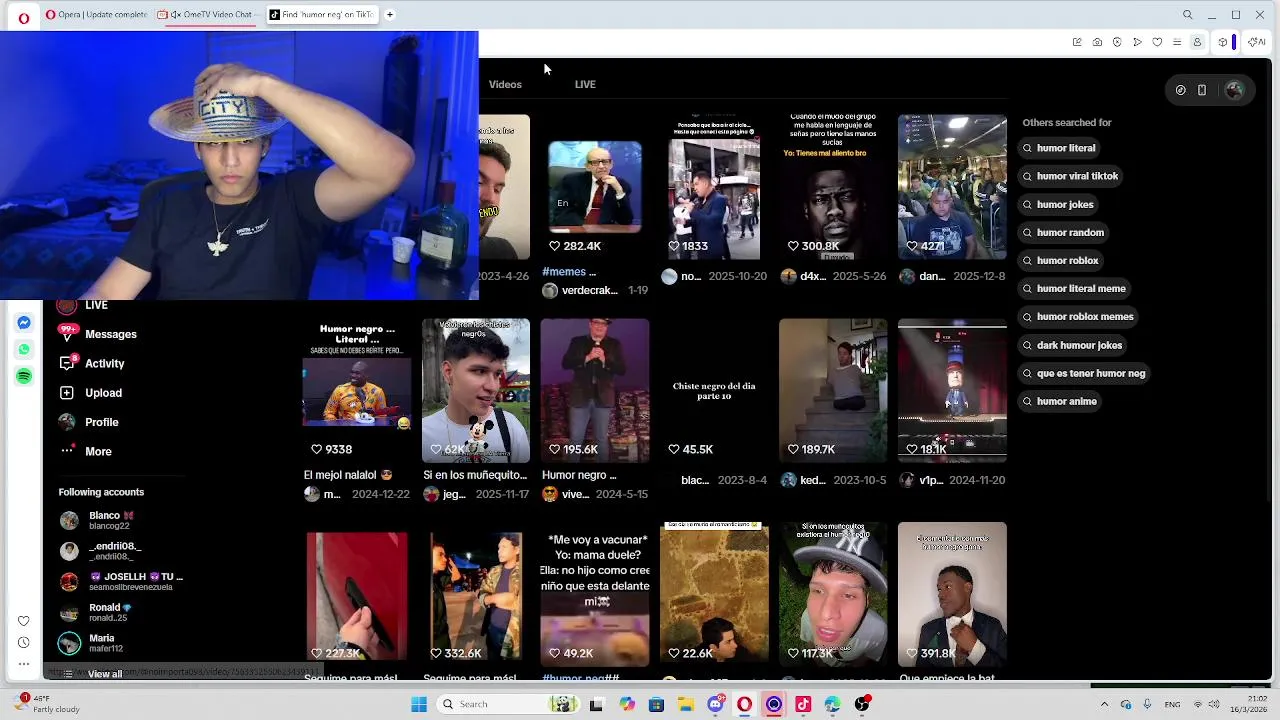Open Humor negro Literal video with 9338 likes
Image resolution: width=1280 pixels, height=720 pixels.
coord(357,391)
